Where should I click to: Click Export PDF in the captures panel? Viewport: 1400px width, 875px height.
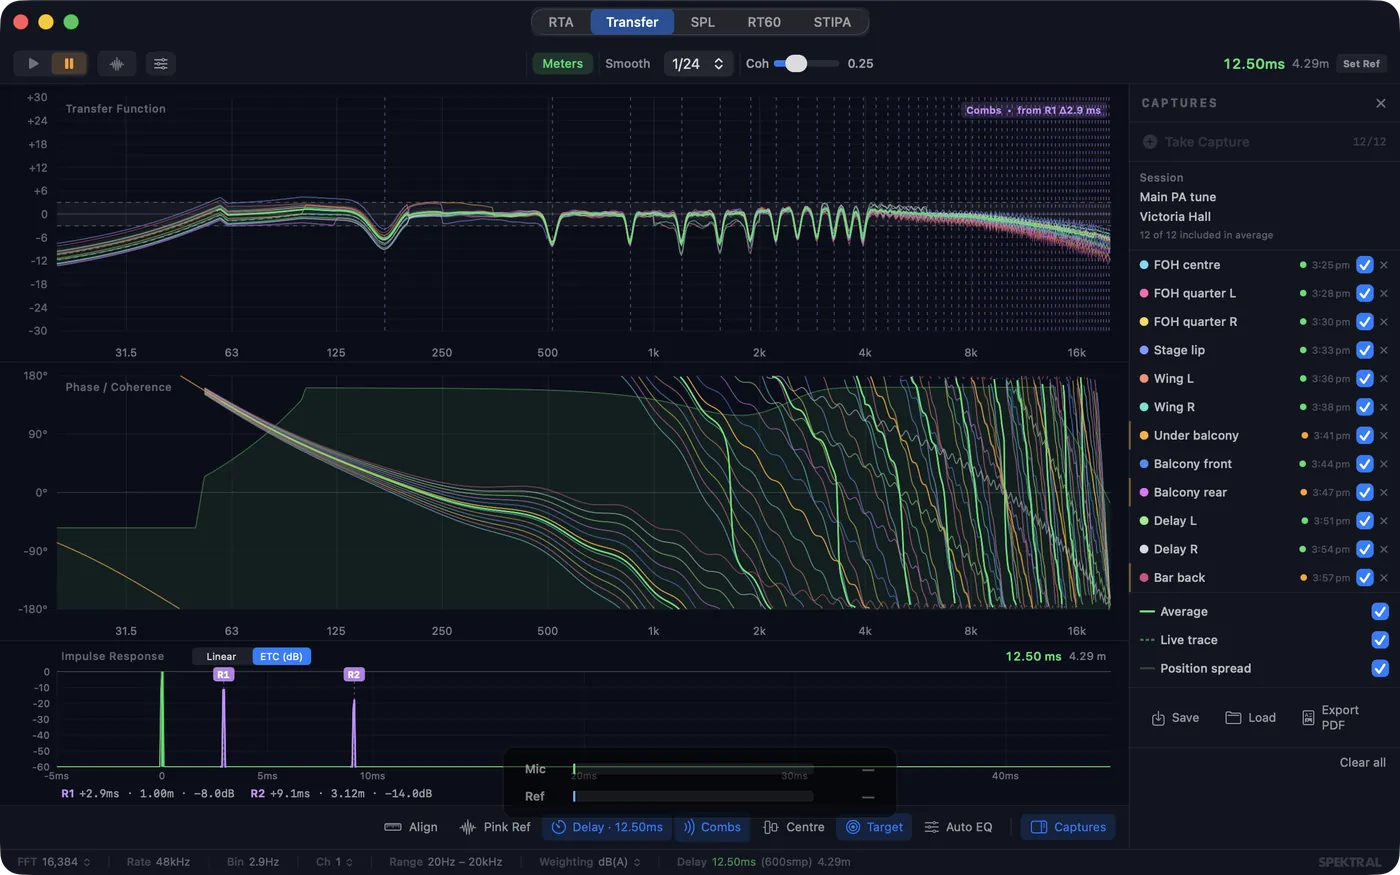pos(1330,718)
